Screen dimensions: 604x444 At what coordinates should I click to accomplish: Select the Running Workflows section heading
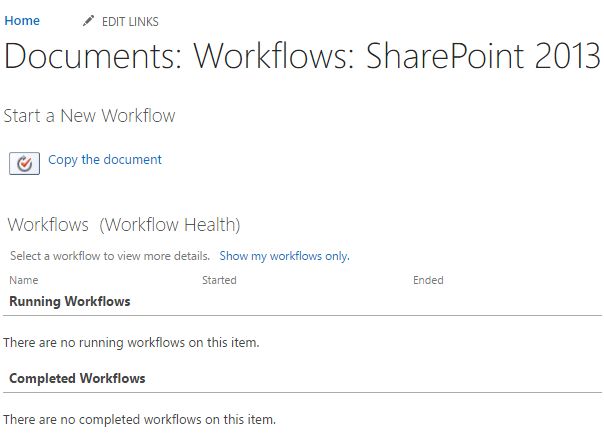70,301
